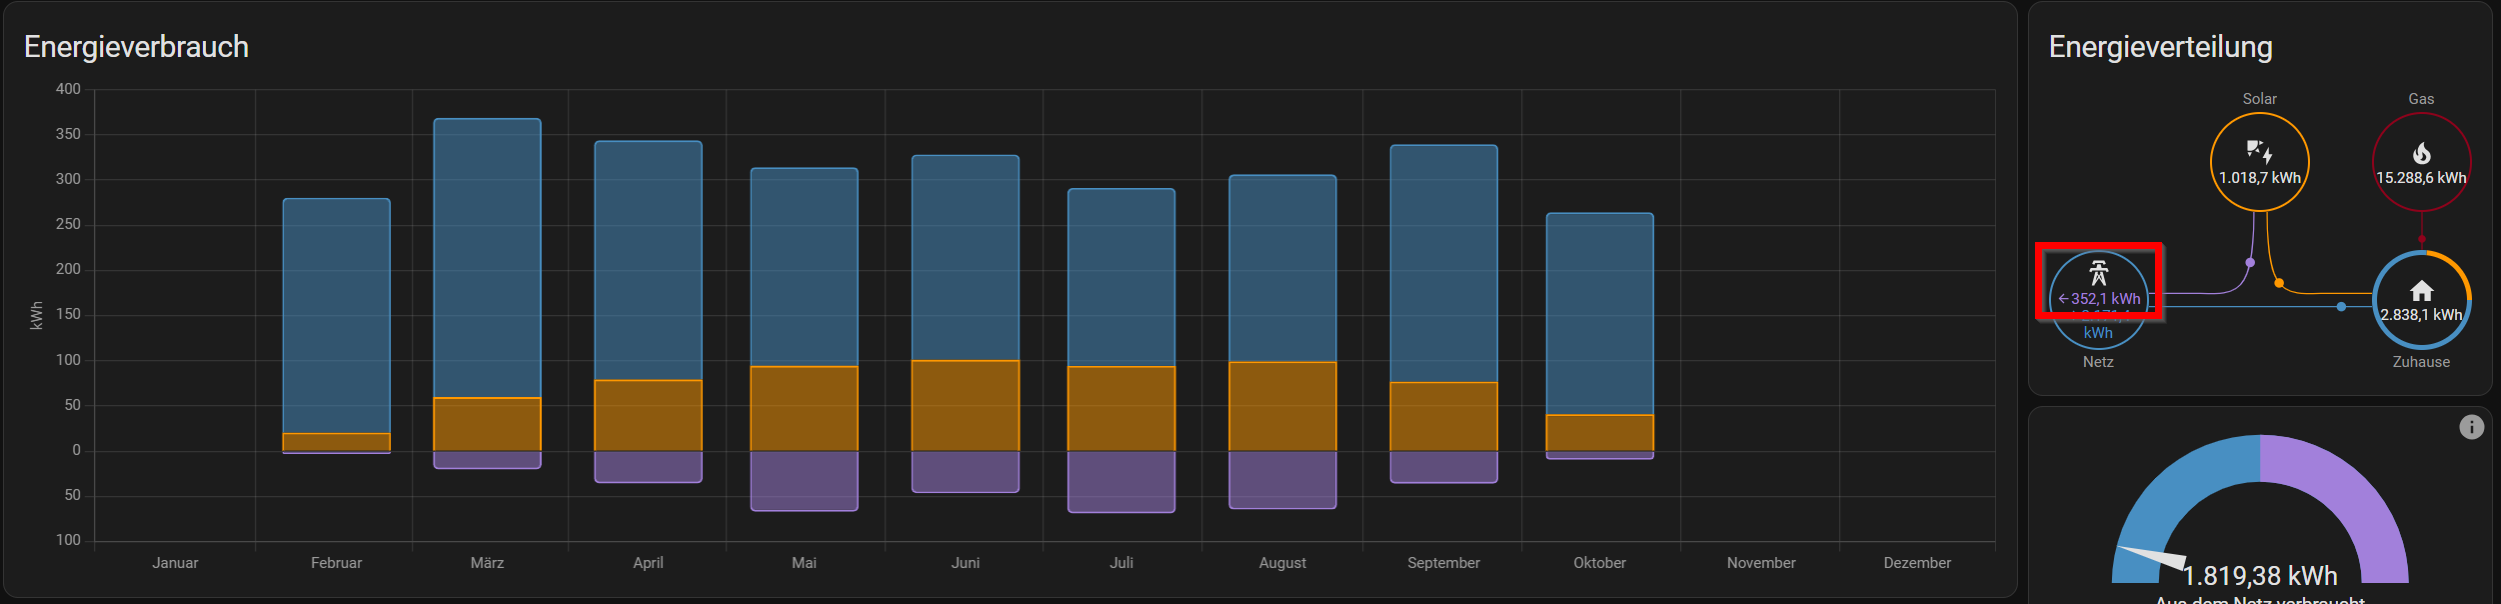2501x604 pixels.
Task: Click the Februar axis label
Action: click(336, 563)
